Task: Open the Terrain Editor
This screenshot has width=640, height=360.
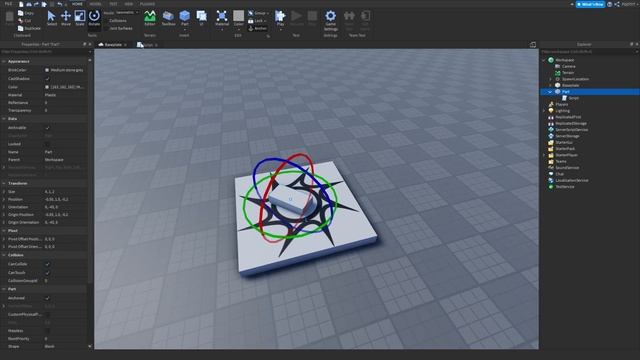Action: [x=150, y=18]
